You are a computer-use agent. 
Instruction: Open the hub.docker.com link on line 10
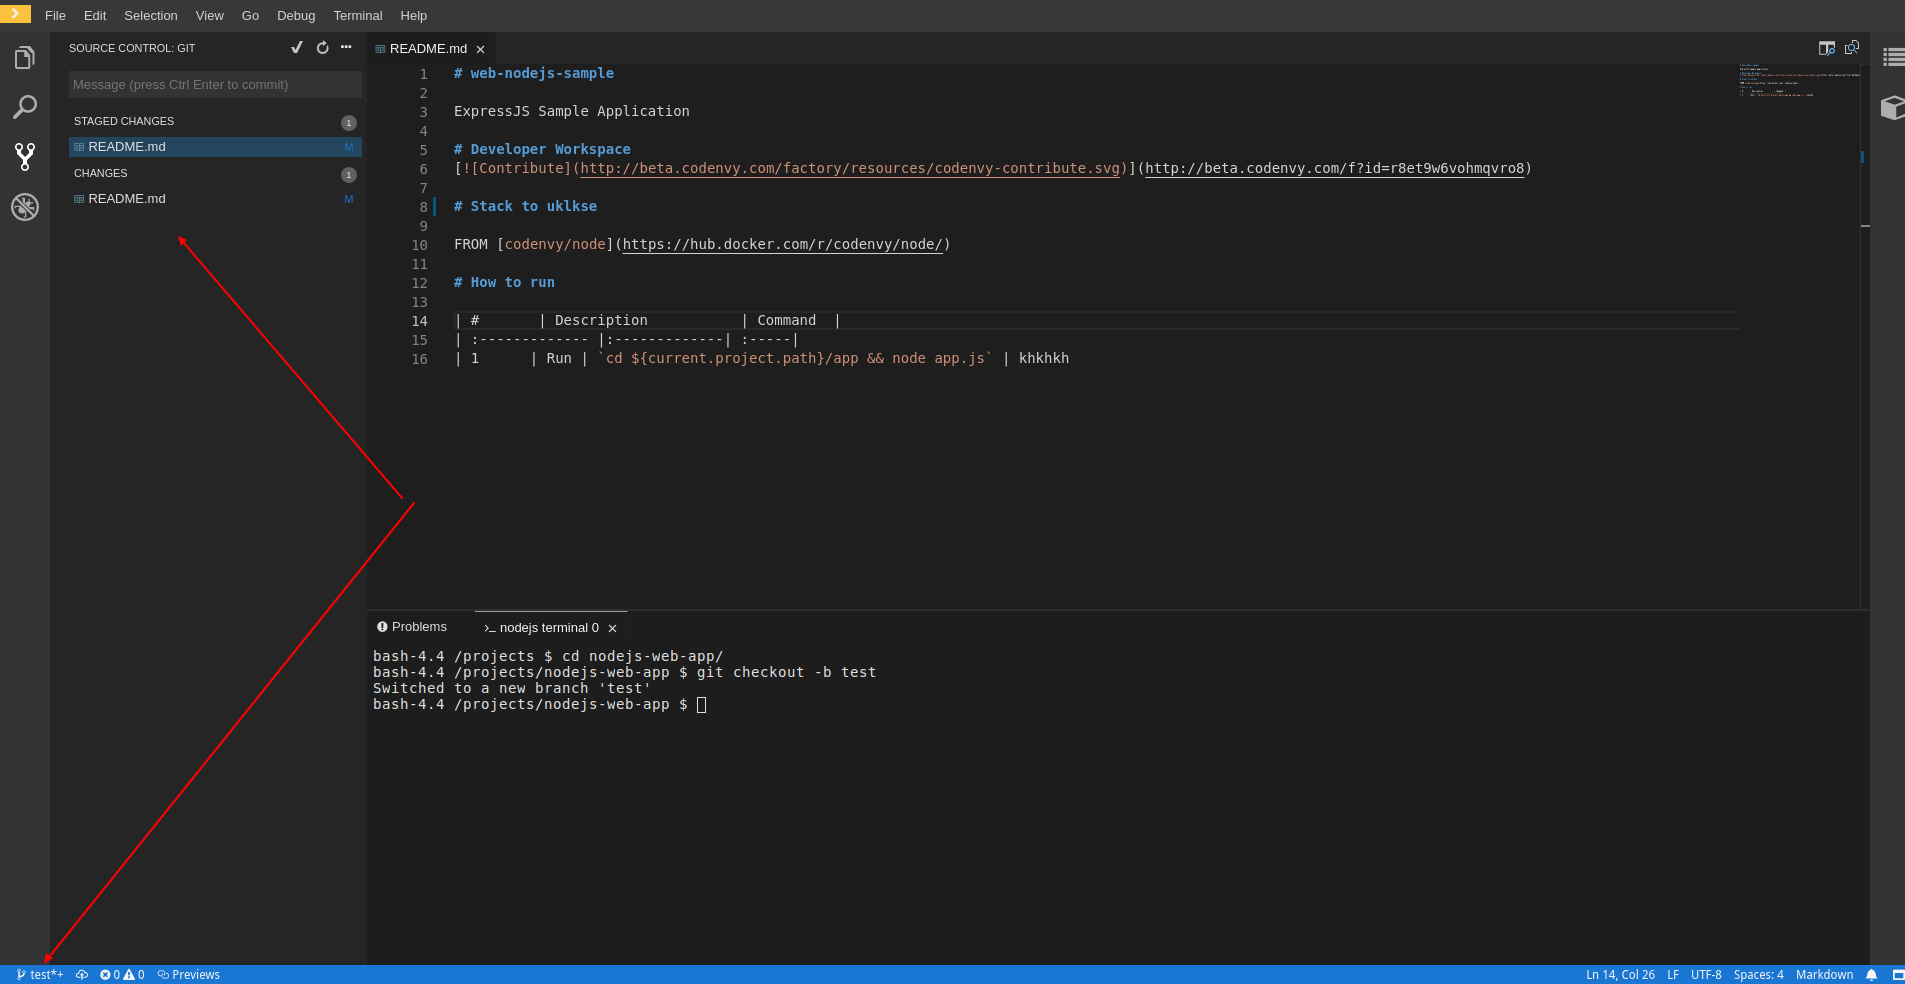coord(784,244)
